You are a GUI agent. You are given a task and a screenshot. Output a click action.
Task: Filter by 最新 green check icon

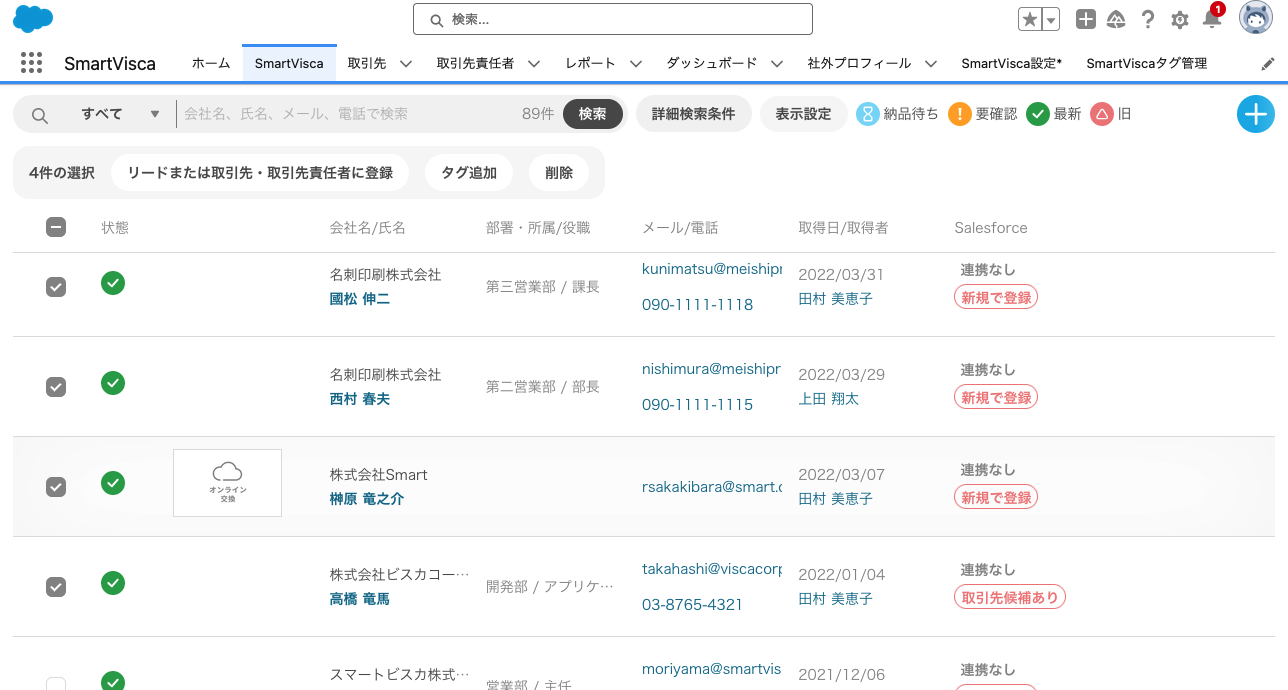[x=1038, y=114]
